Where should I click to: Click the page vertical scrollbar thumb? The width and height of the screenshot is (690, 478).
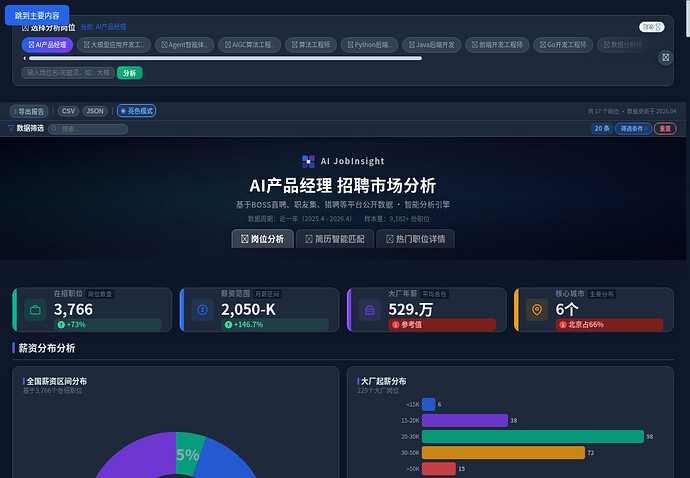(688, 18)
